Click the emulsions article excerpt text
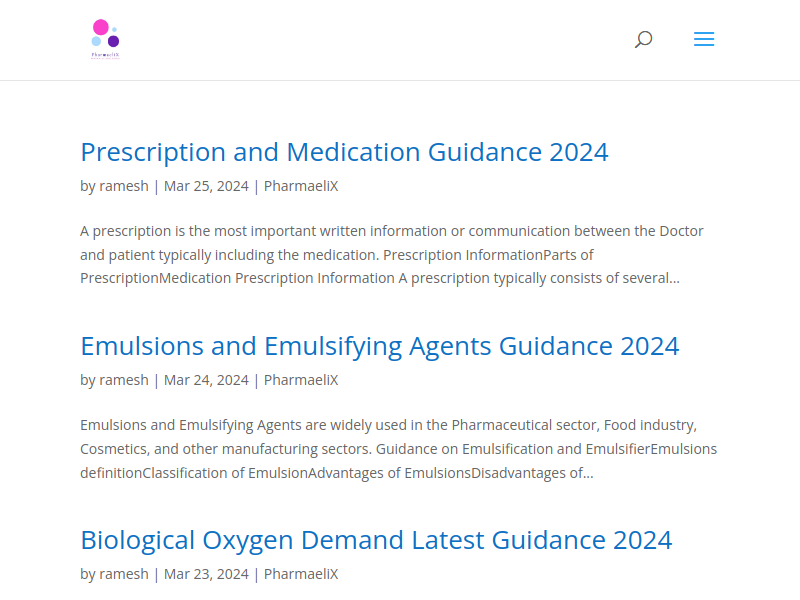The width and height of the screenshot is (800, 600). click(398, 449)
